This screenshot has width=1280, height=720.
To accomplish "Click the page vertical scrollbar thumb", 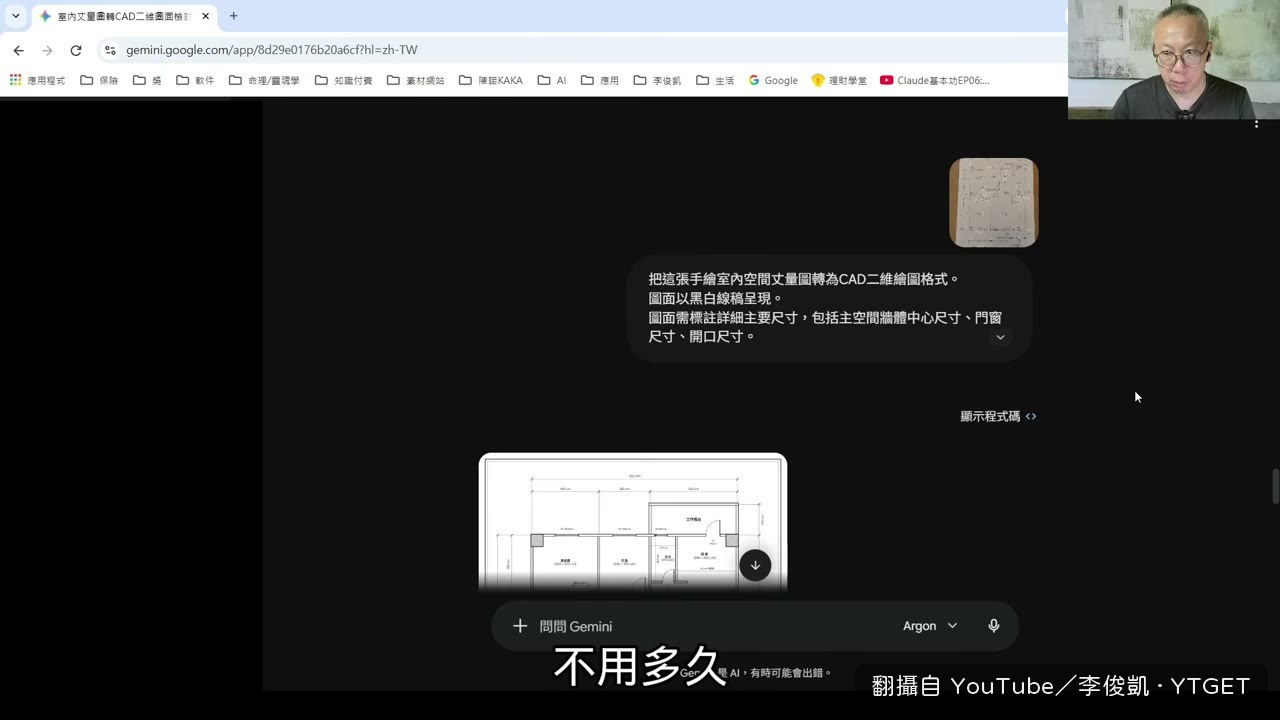I will (1275, 487).
